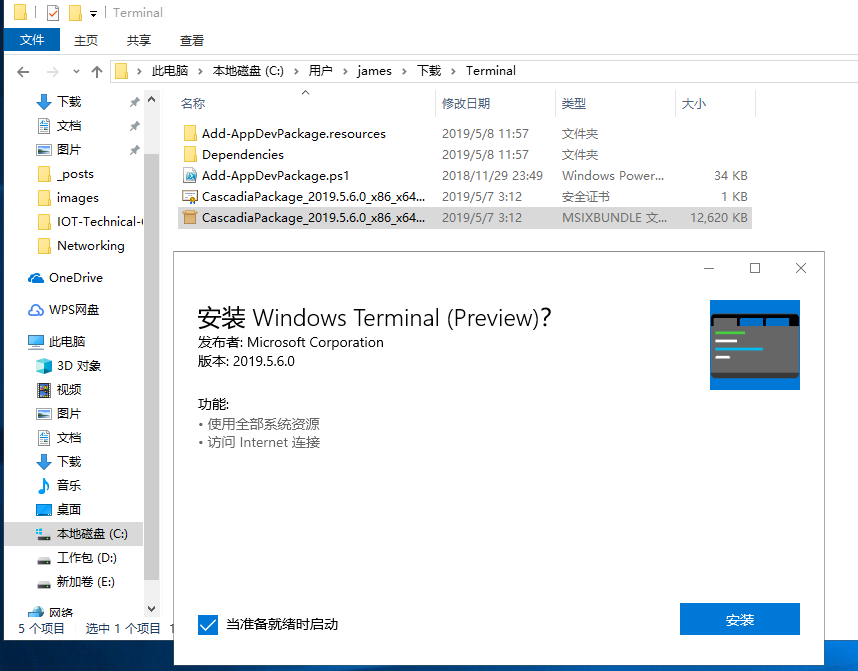This screenshot has height=671, width=858.
Task: Open 下载 under 此电脑
Action: pos(69,462)
